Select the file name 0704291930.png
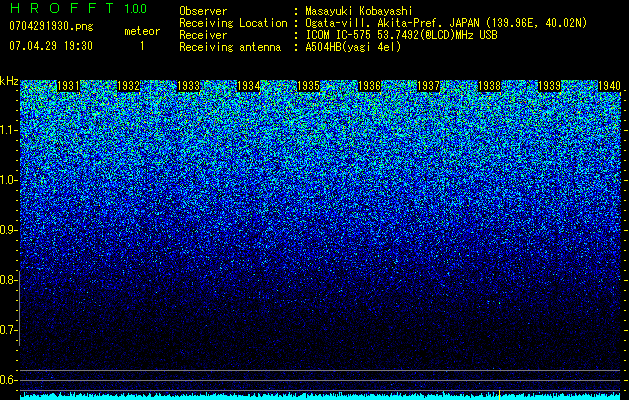This screenshot has height=400, width=629. click(51, 26)
